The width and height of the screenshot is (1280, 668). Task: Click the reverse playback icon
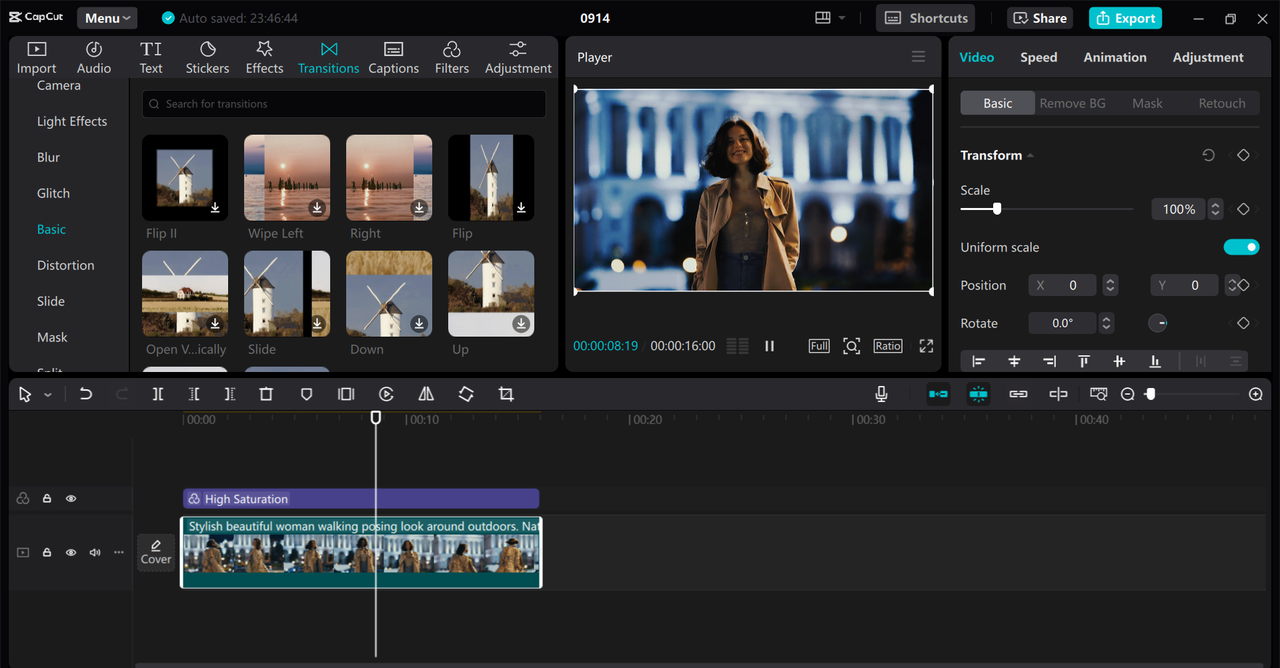[x=386, y=394]
